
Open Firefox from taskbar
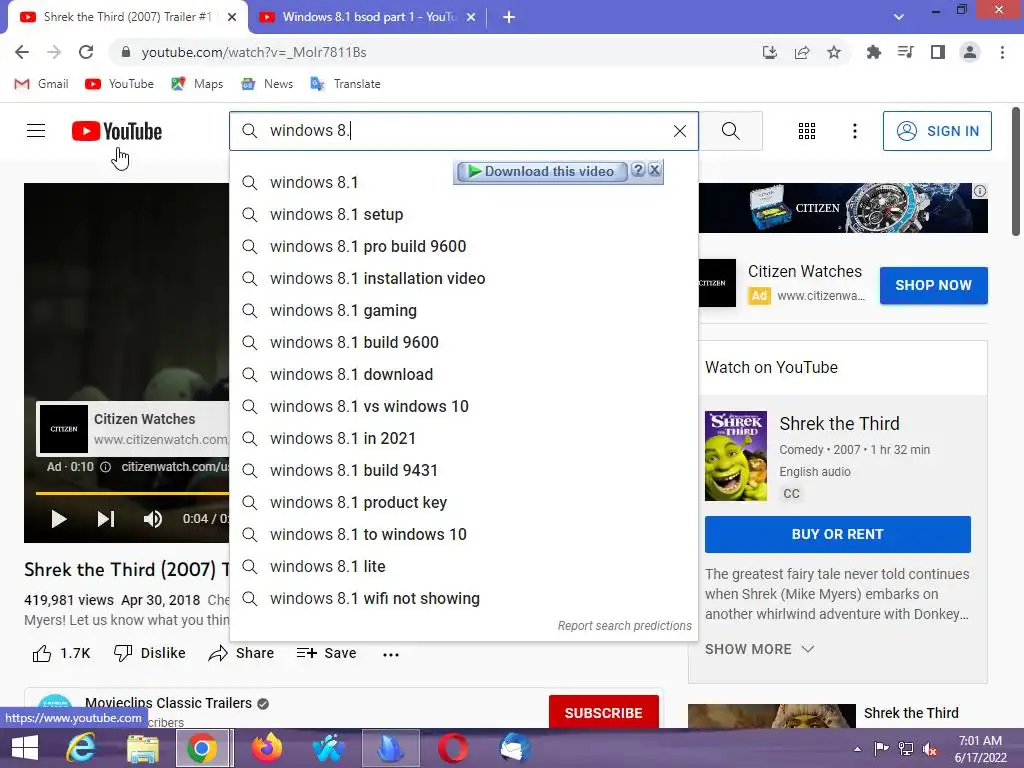(x=267, y=748)
